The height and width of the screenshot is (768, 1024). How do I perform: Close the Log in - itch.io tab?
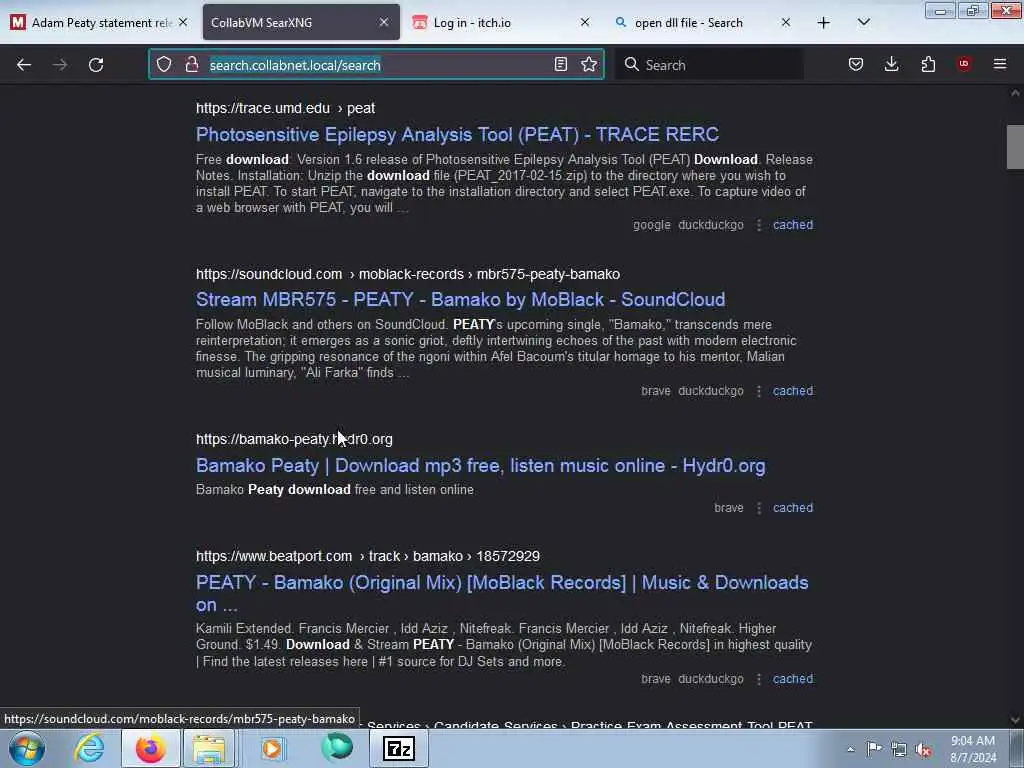click(x=585, y=22)
